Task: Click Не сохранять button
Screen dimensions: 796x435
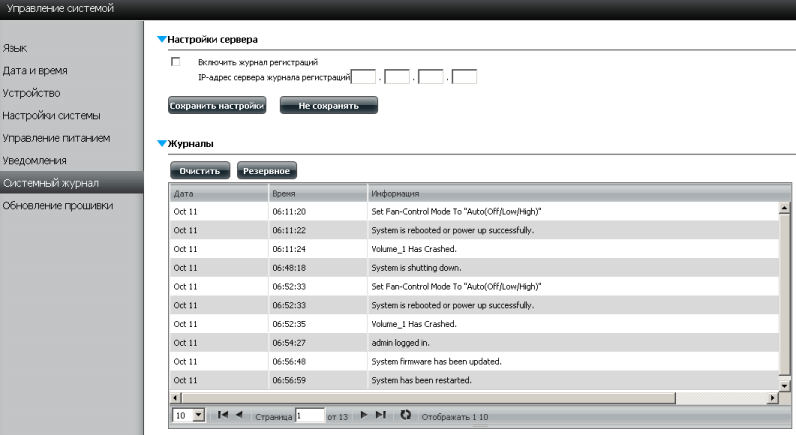Action: 328,106
